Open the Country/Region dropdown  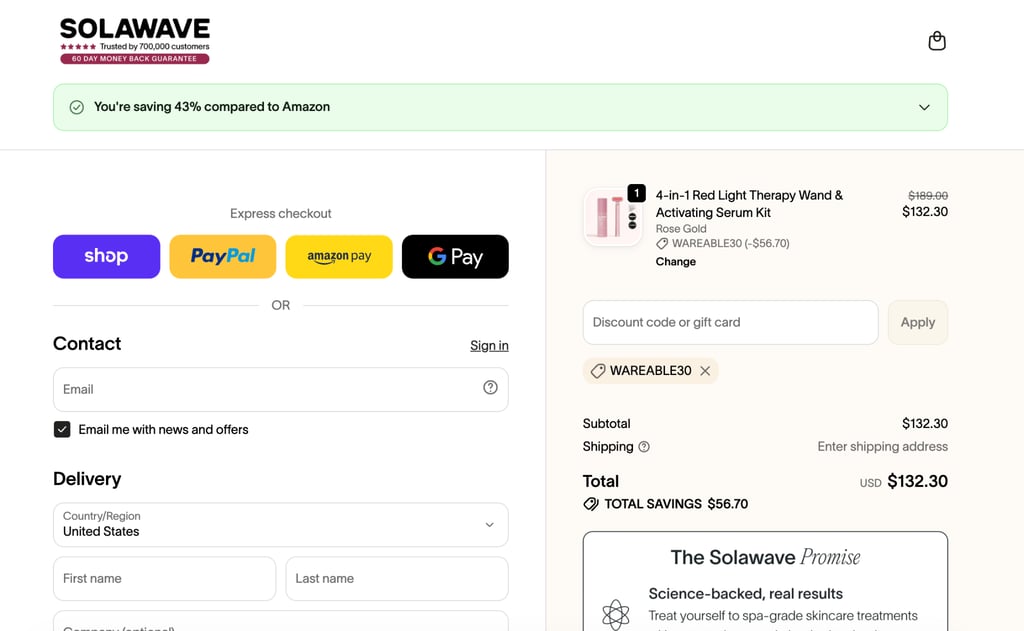pyautogui.click(x=281, y=525)
